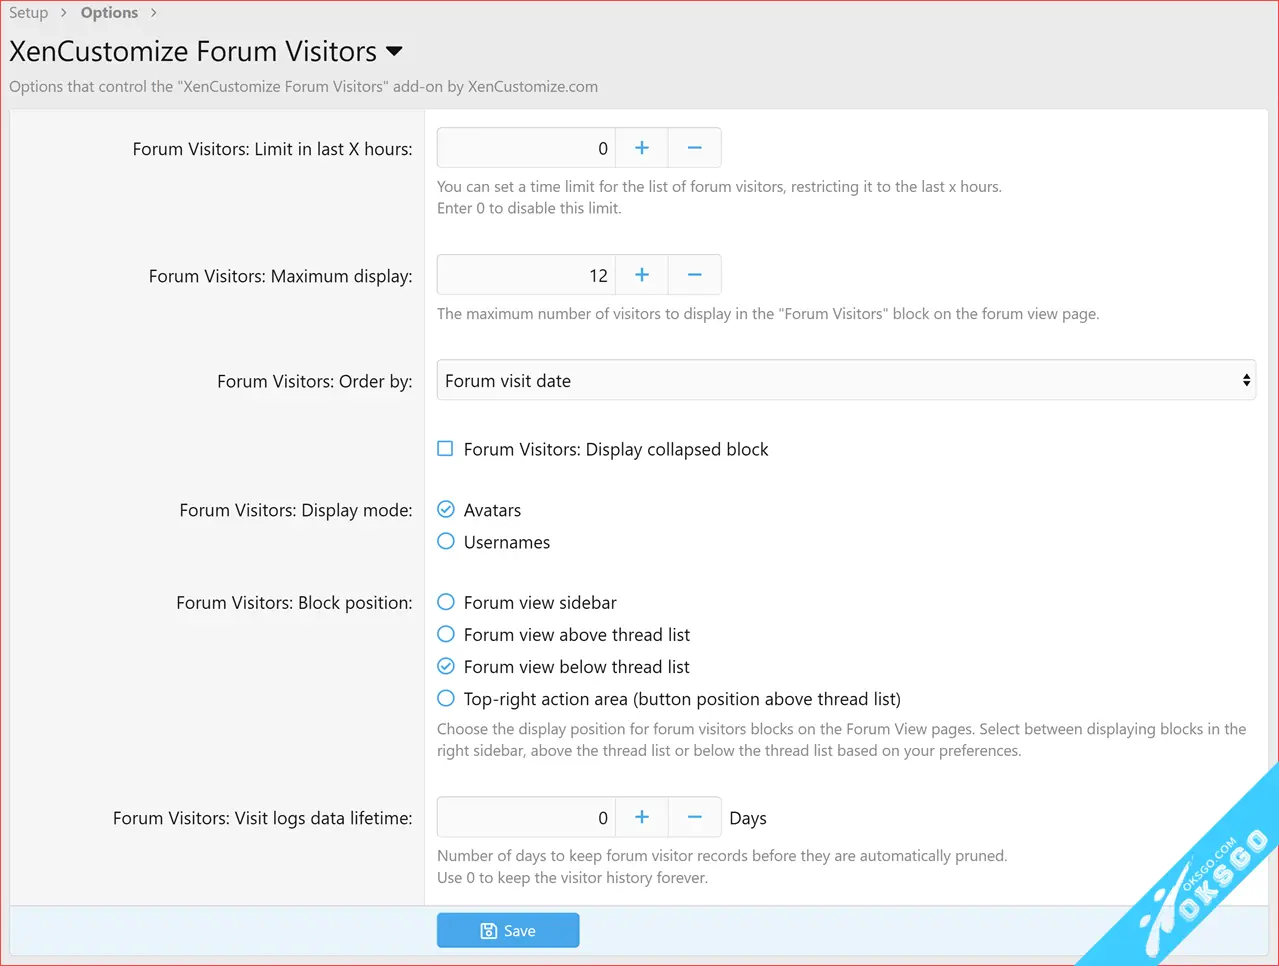This screenshot has height=966, width=1279.
Task: Select Avatars display mode
Action: 446,510
